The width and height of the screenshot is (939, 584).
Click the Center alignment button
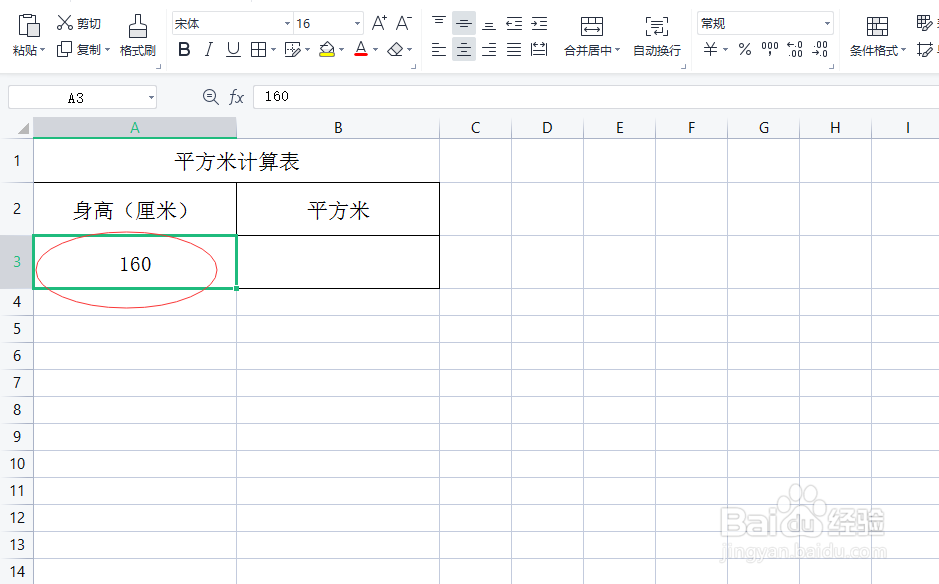click(x=463, y=50)
